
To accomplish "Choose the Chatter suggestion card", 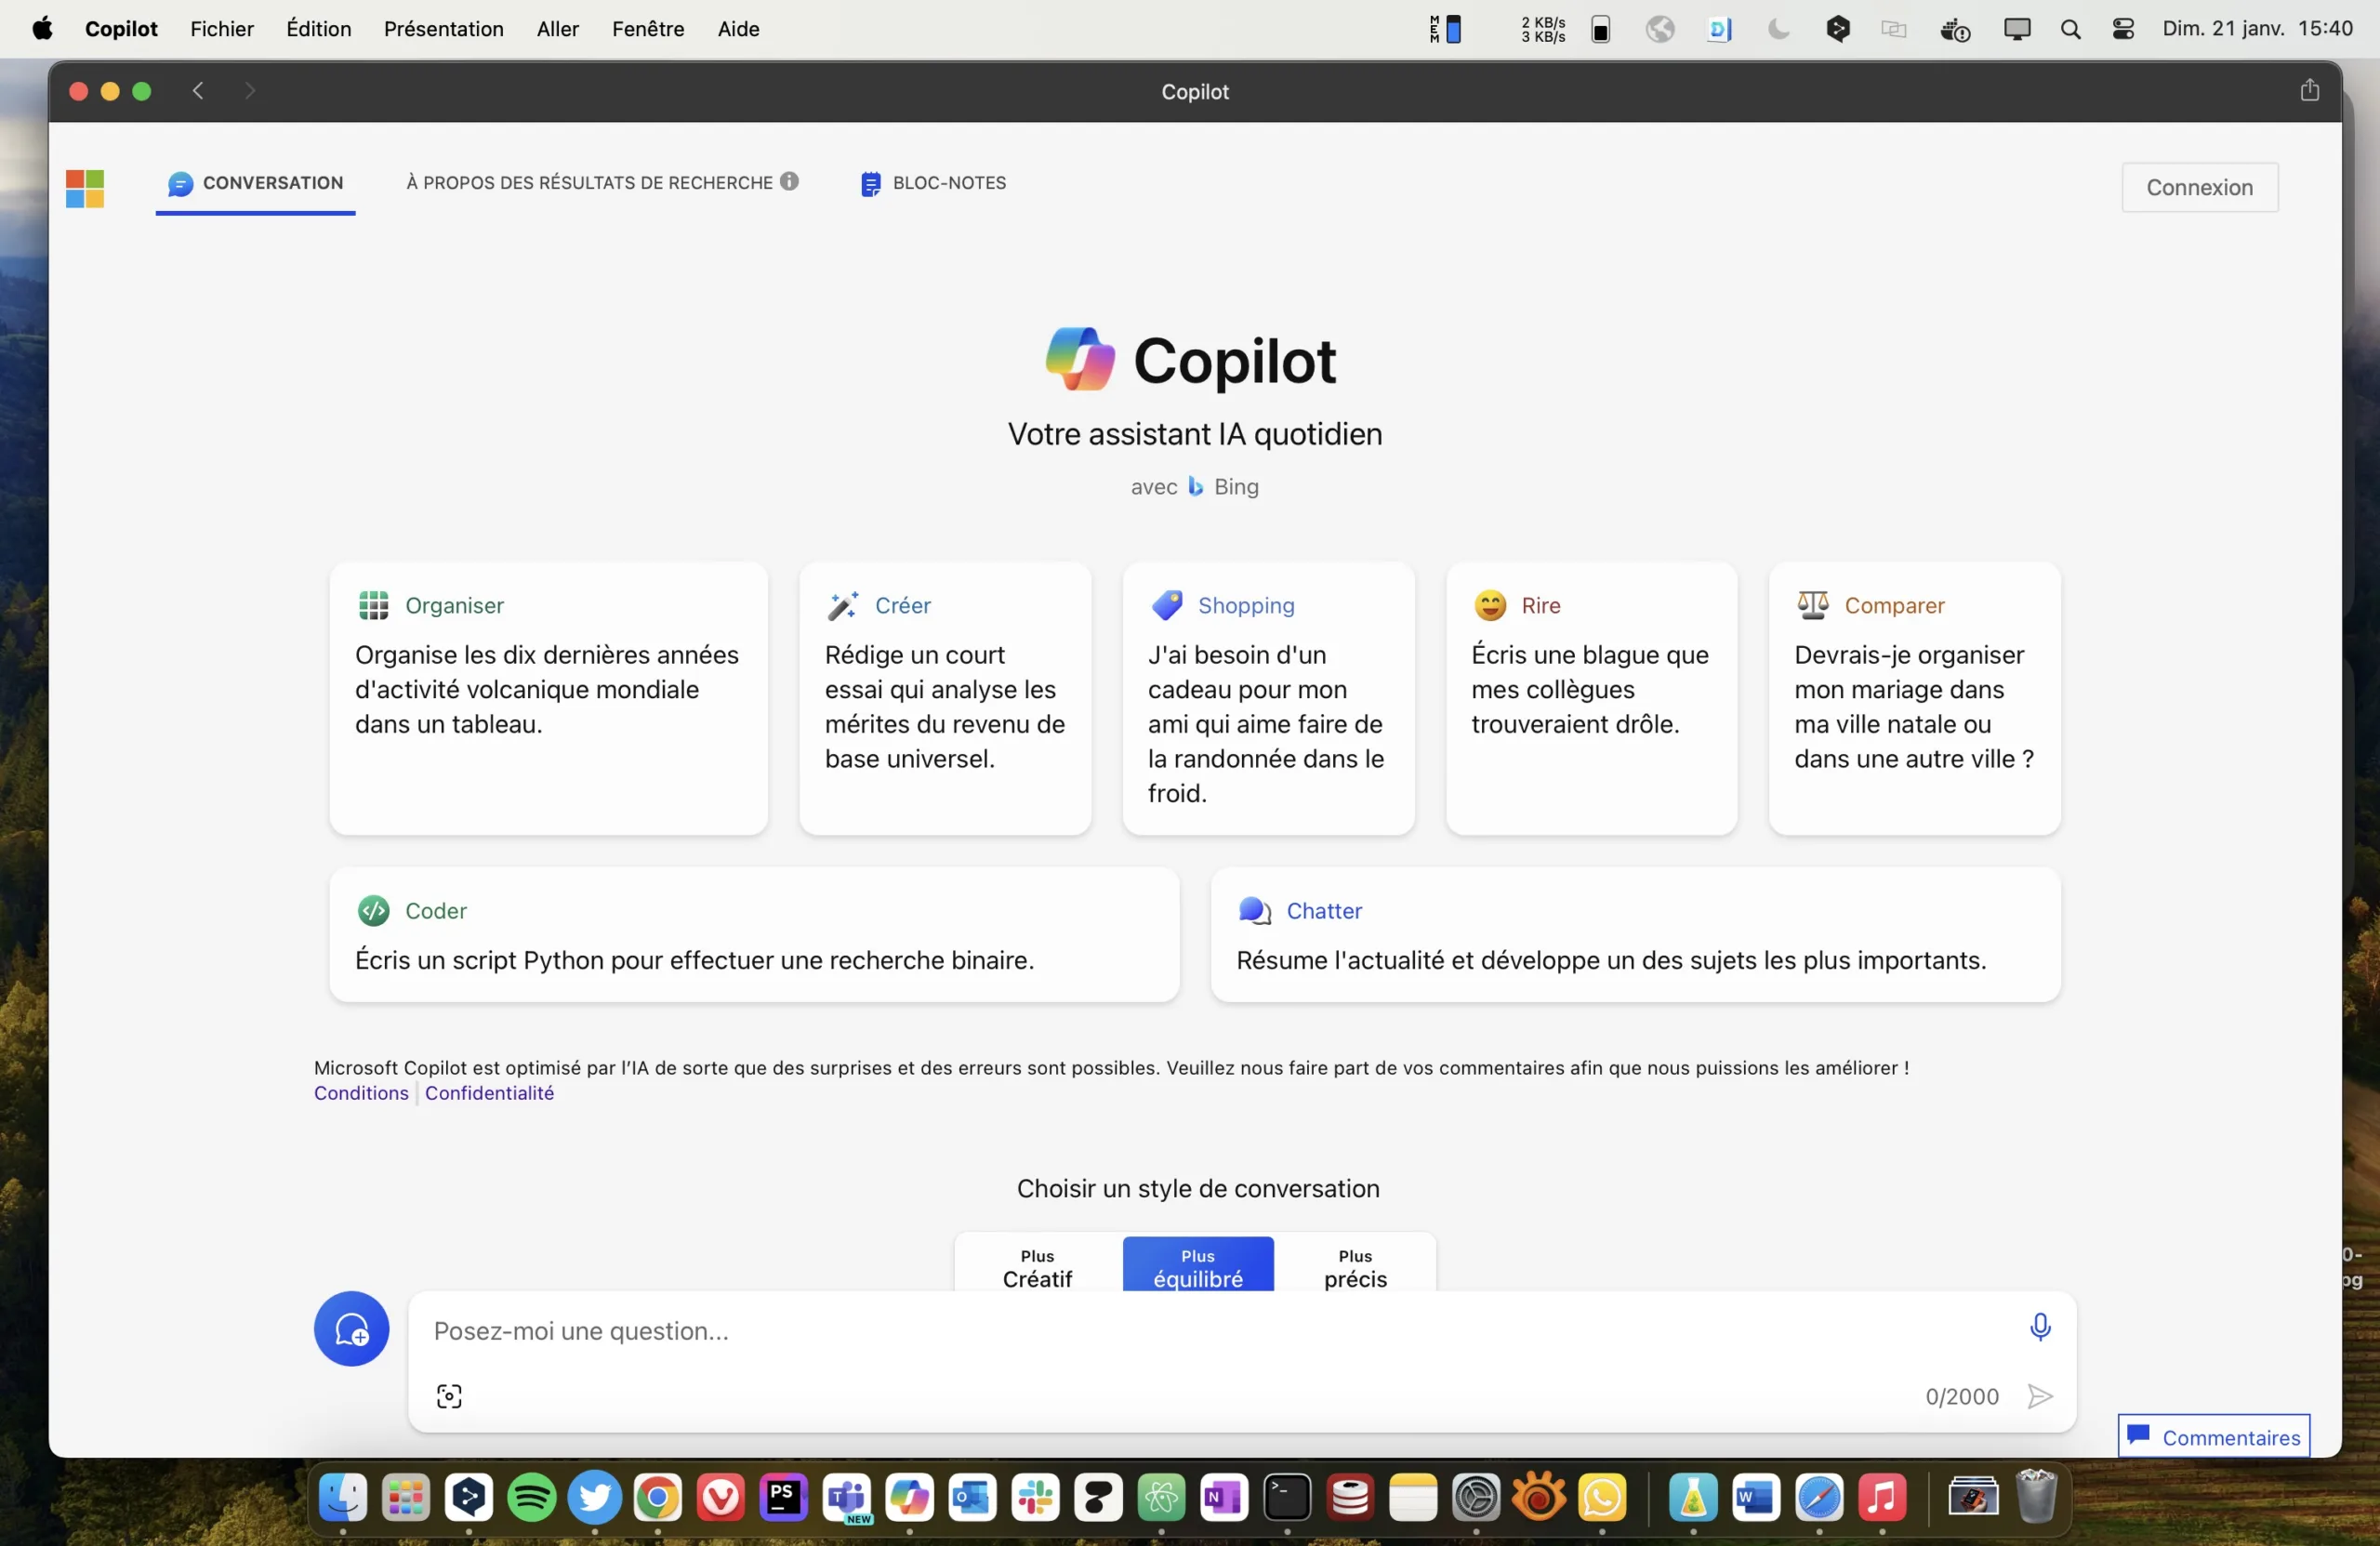I will point(1635,935).
